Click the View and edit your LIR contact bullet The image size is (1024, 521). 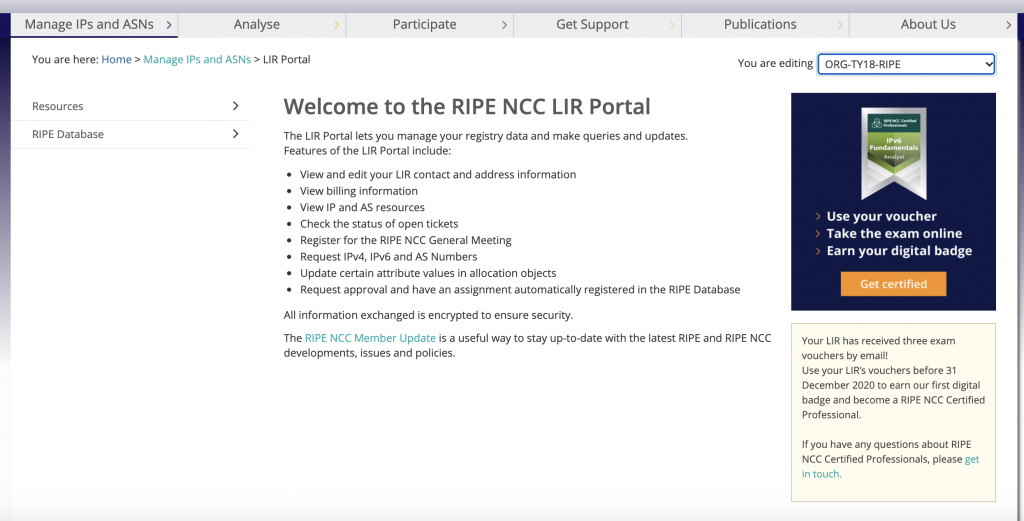pos(438,175)
